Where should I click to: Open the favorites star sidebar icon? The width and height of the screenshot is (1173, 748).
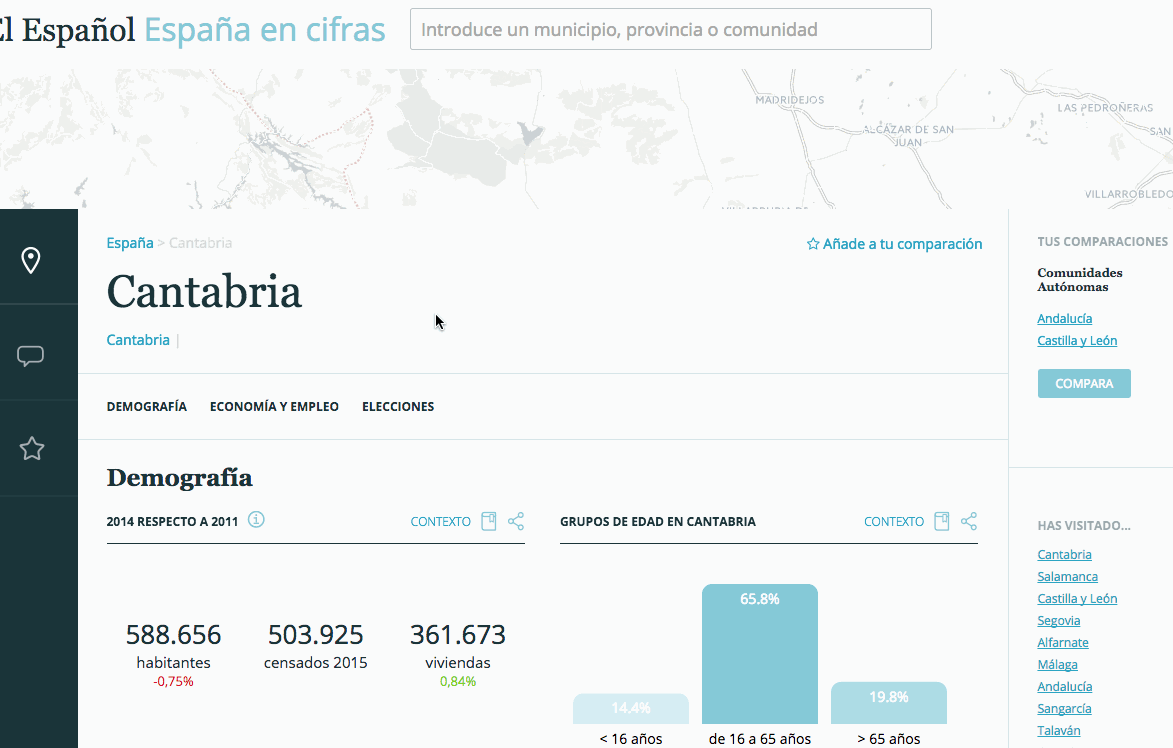click(x=31, y=449)
